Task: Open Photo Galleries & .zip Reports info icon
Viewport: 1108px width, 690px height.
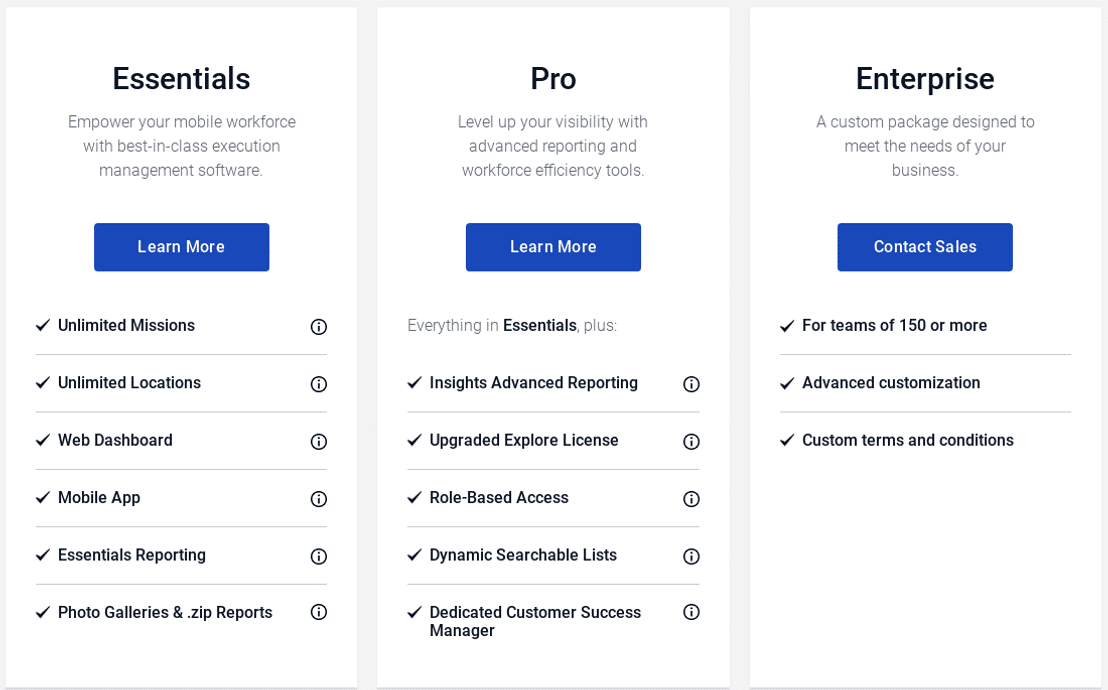Action: [x=319, y=612]
